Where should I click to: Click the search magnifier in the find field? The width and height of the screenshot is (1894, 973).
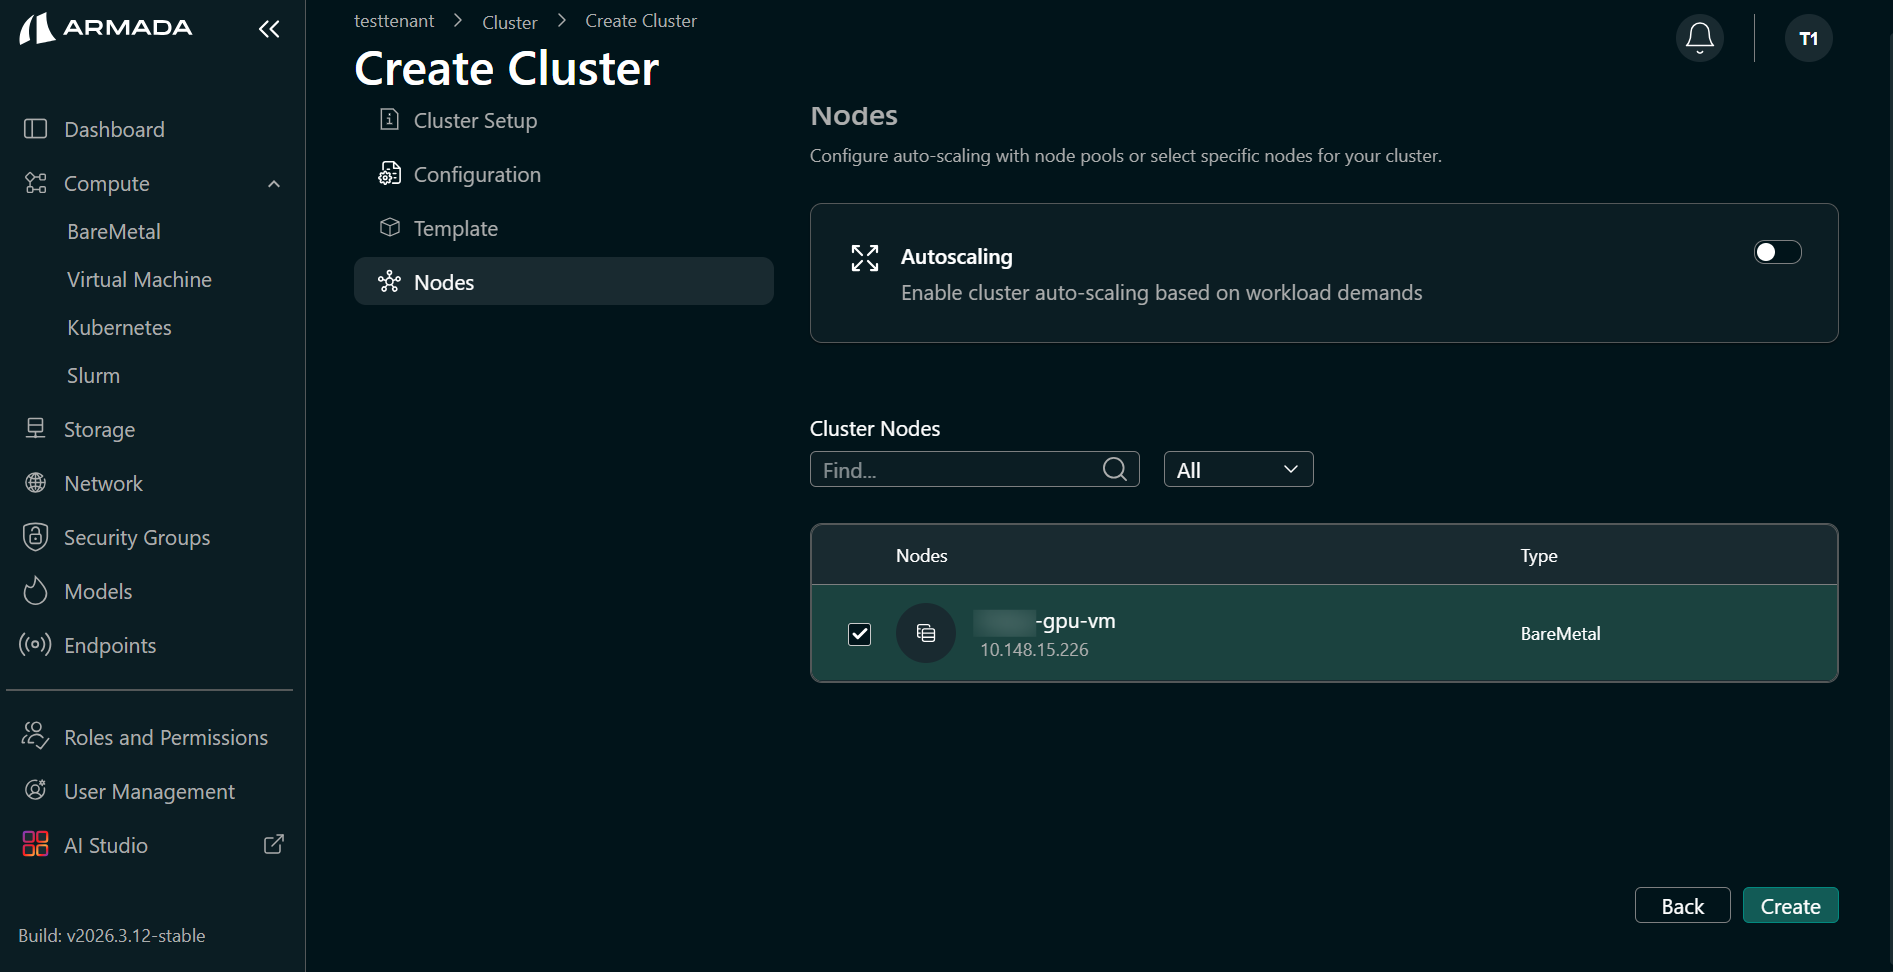click(1113, 469)
